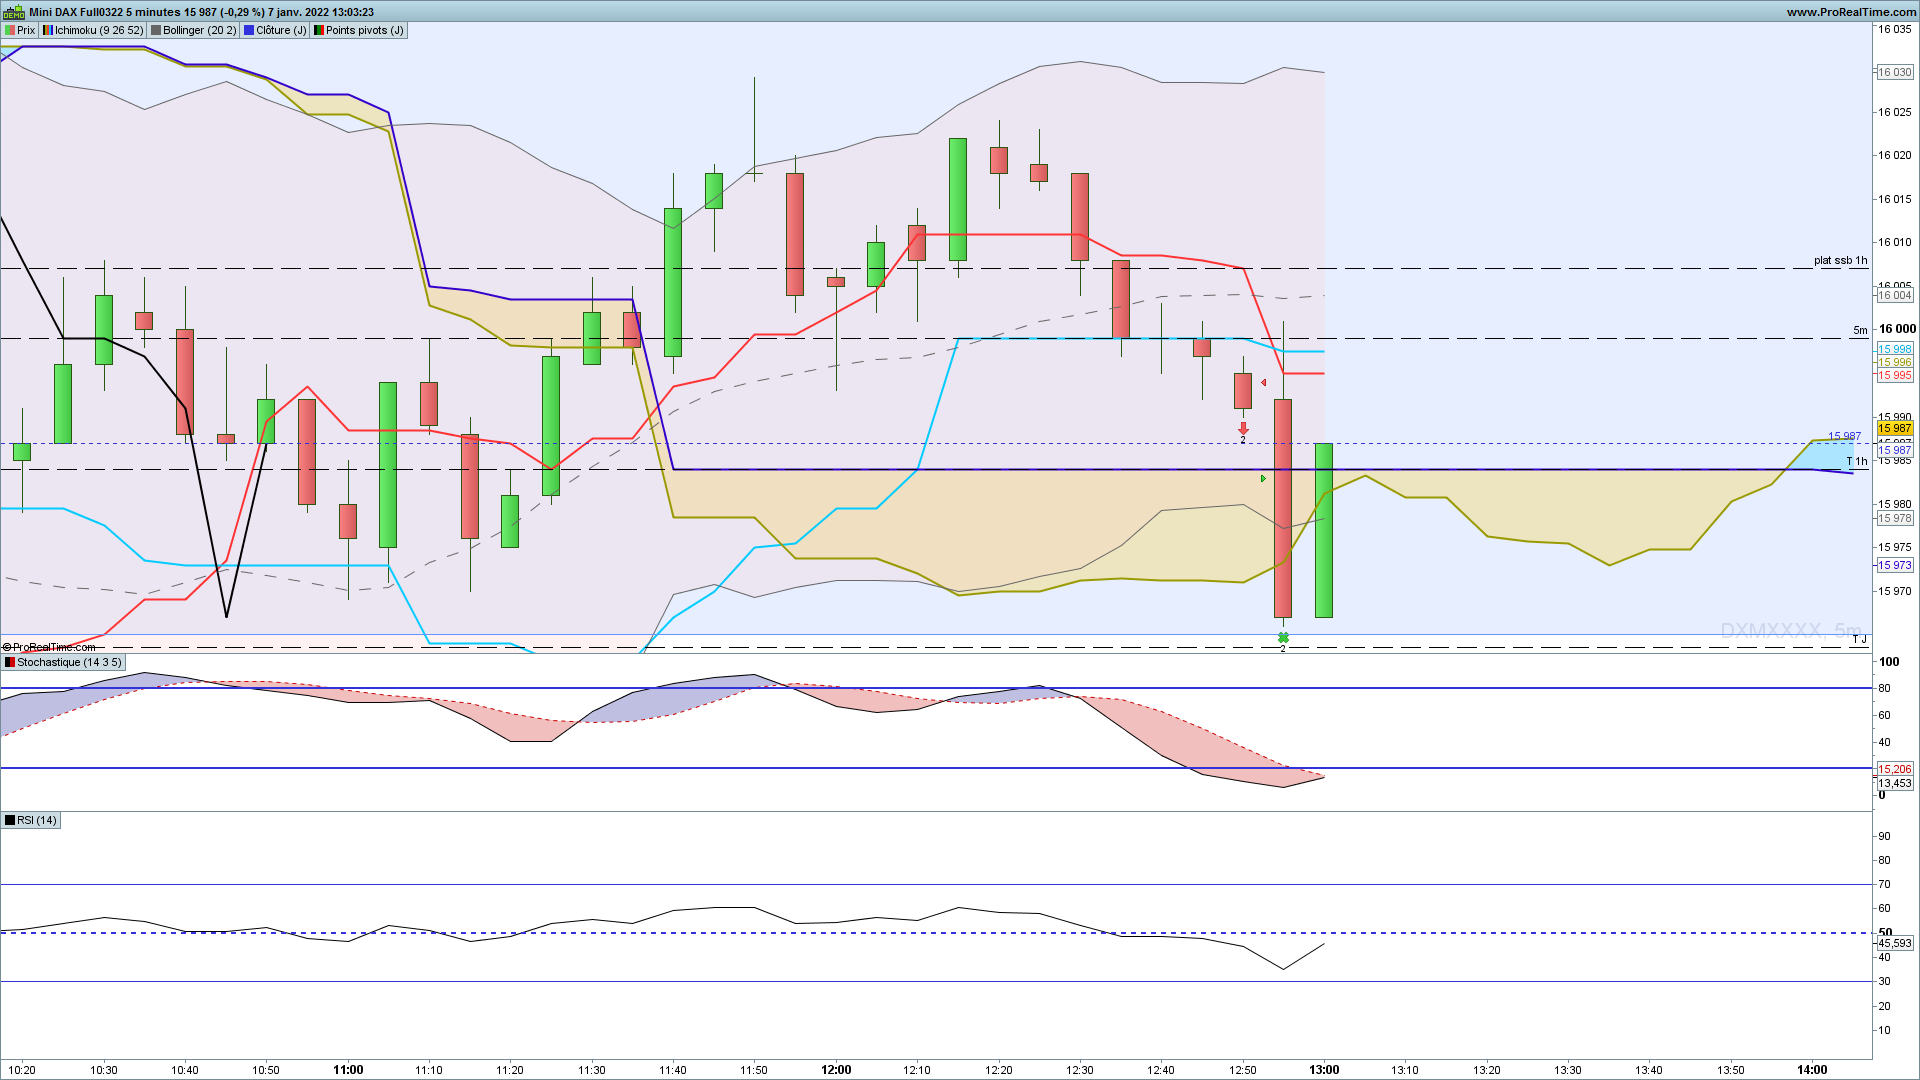The height and width of the screenshot is (1080, 1920).
Task: Click the yellow current price tag 15 987
Action: pyautogui.click(x=1895, y=429)
